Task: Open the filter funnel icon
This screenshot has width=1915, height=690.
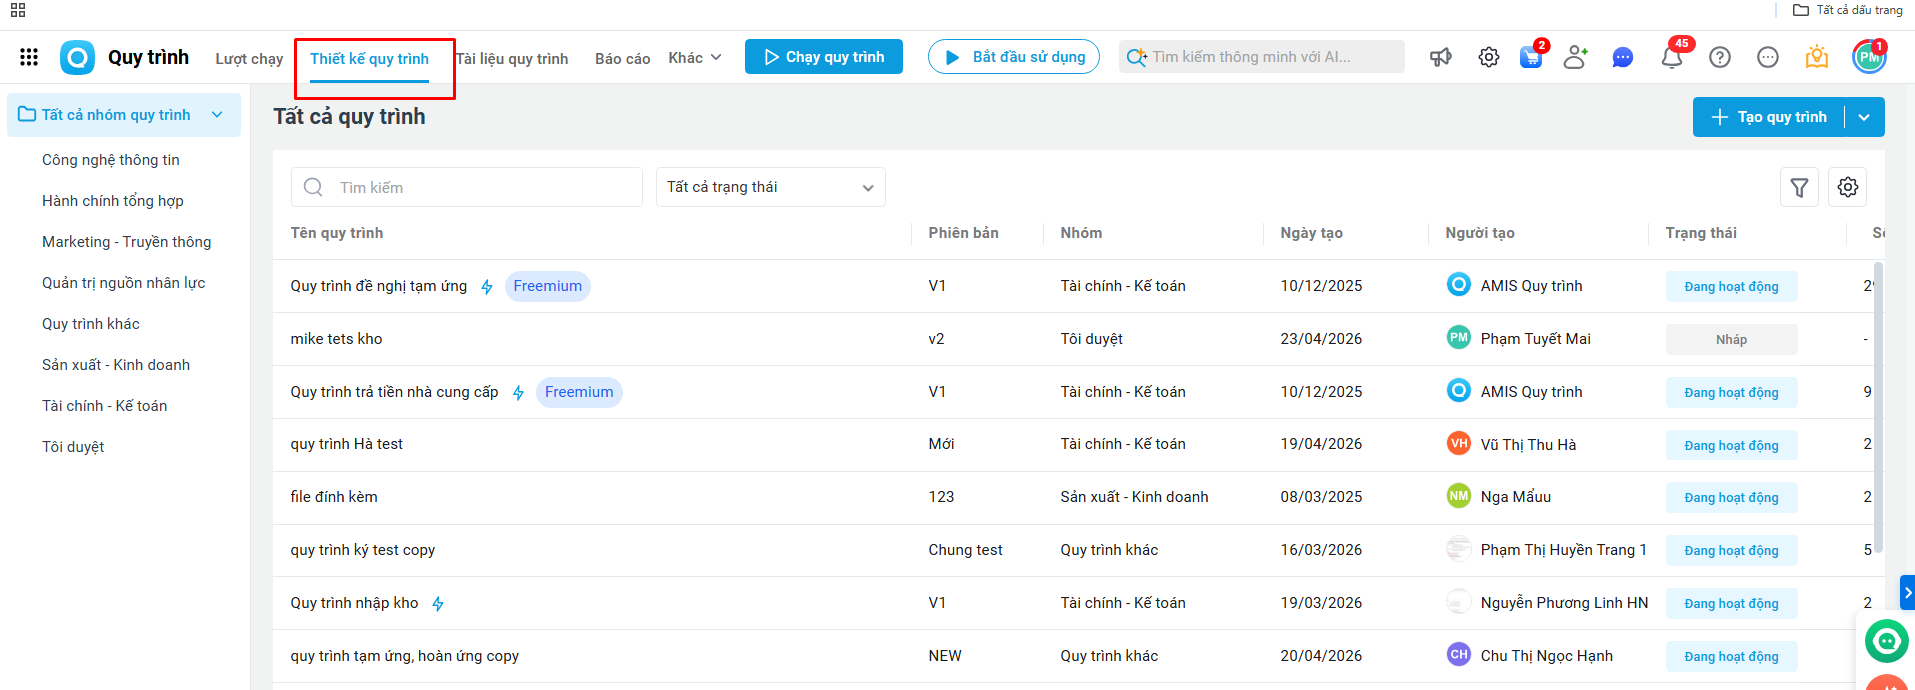Action: tap(1799, 187)
